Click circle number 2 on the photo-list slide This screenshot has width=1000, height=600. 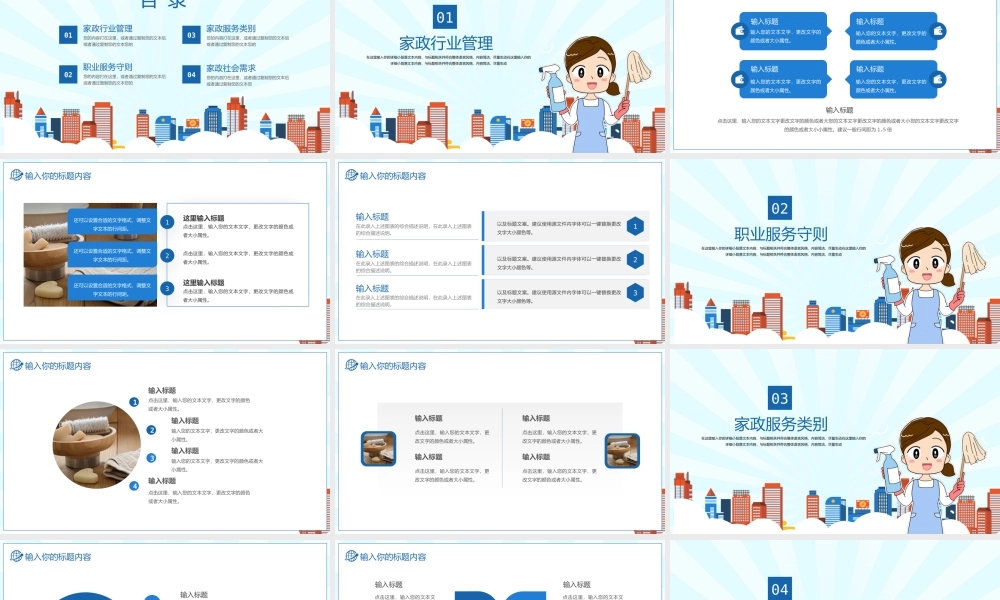(167, 255)
